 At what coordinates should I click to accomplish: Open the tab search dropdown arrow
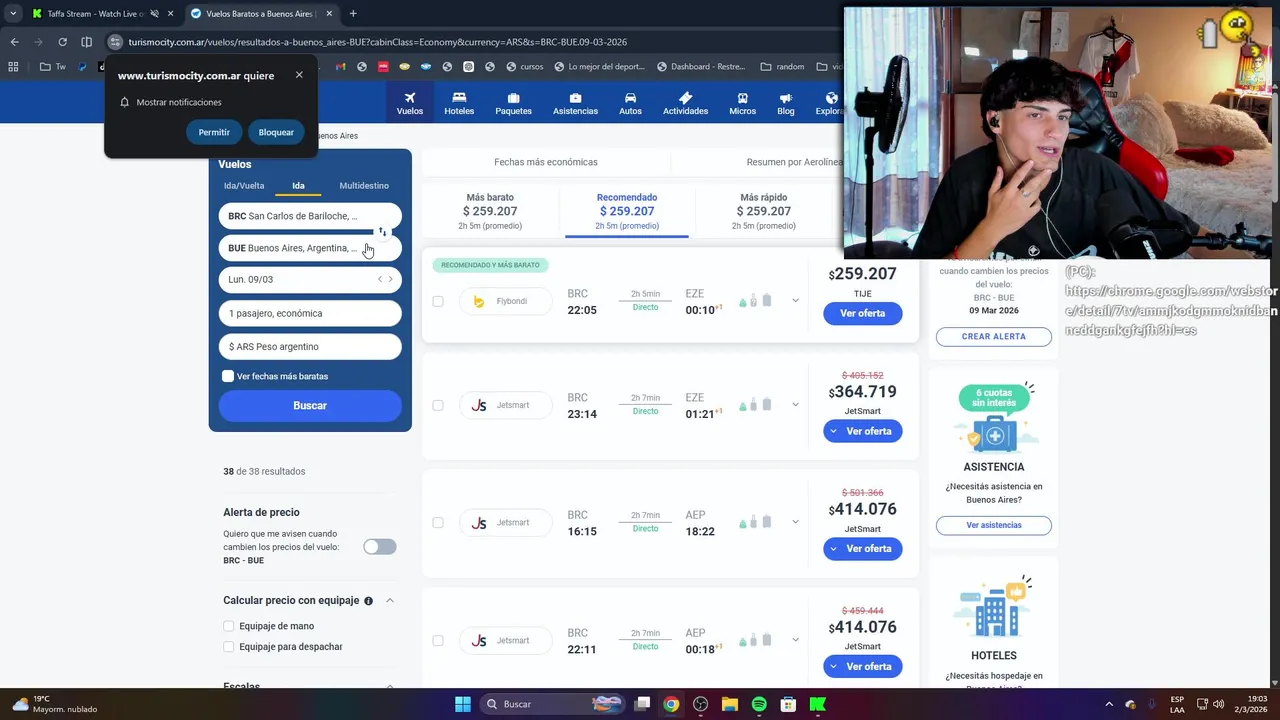(x=12, y=14)
